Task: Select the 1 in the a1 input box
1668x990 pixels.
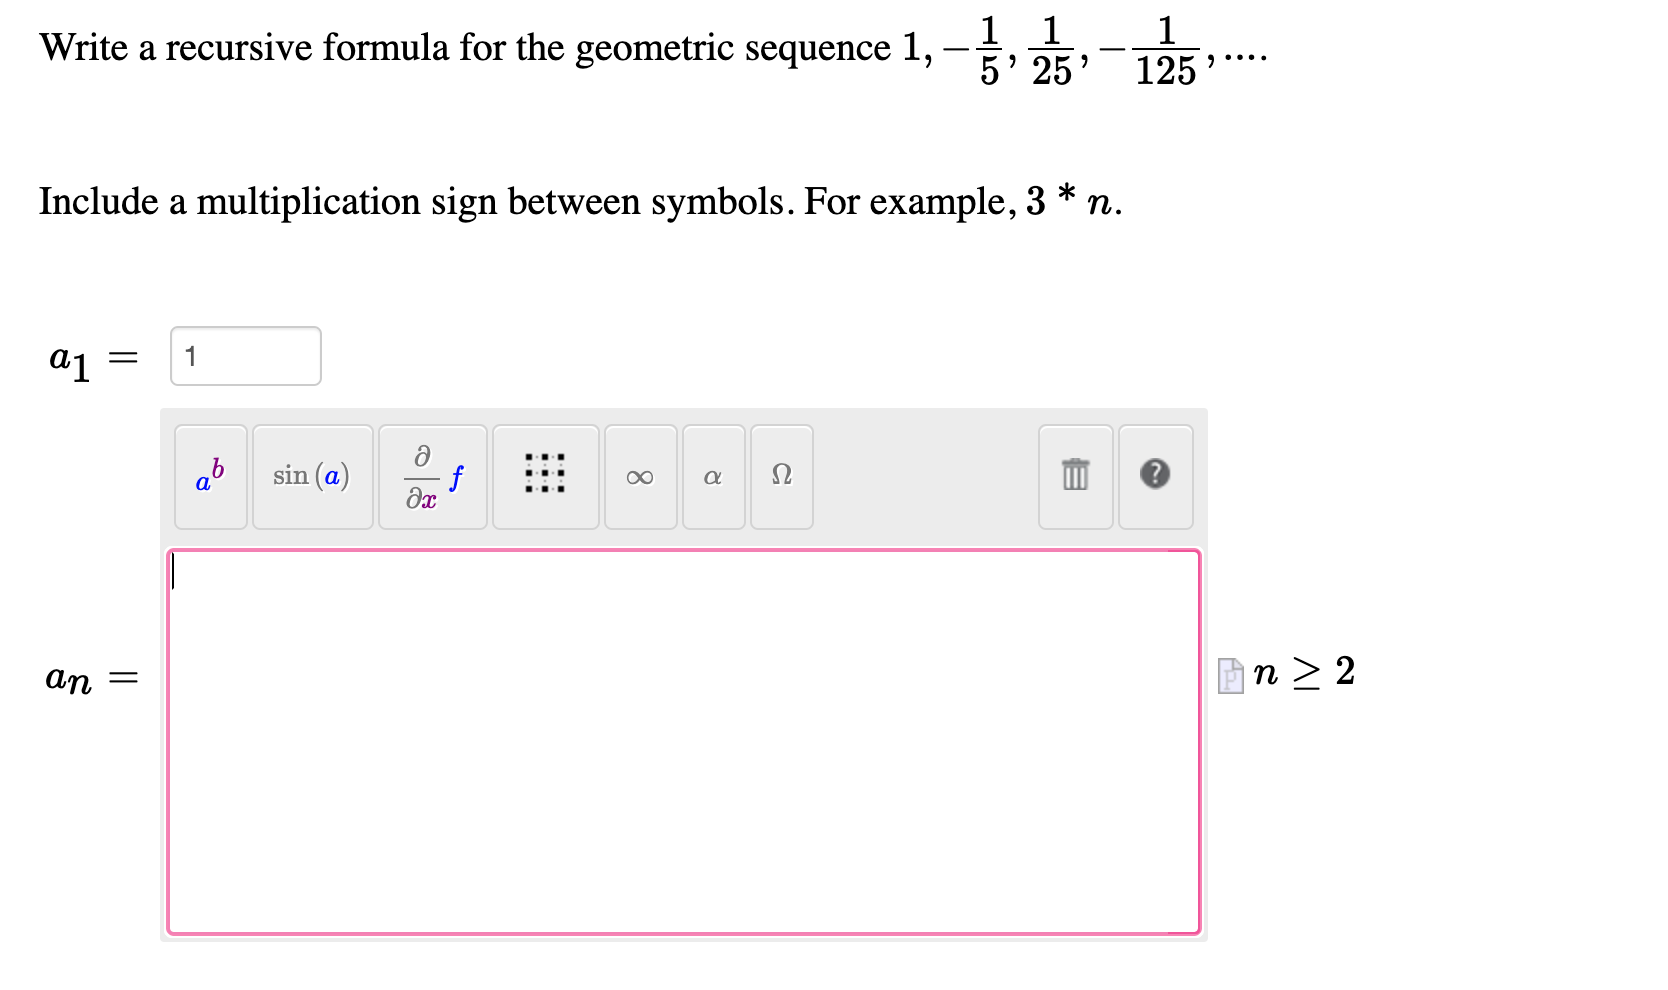Action: (190, 355)
